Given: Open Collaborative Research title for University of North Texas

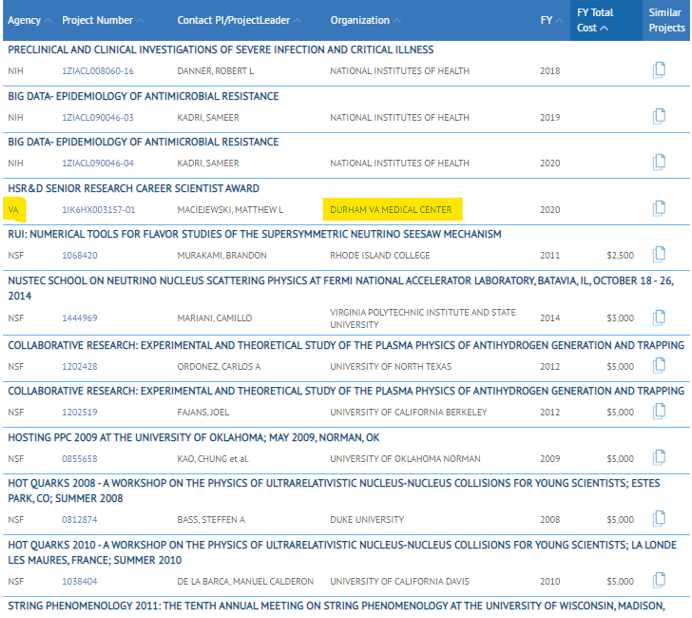Looking at the screenshot, I should 346,345.
